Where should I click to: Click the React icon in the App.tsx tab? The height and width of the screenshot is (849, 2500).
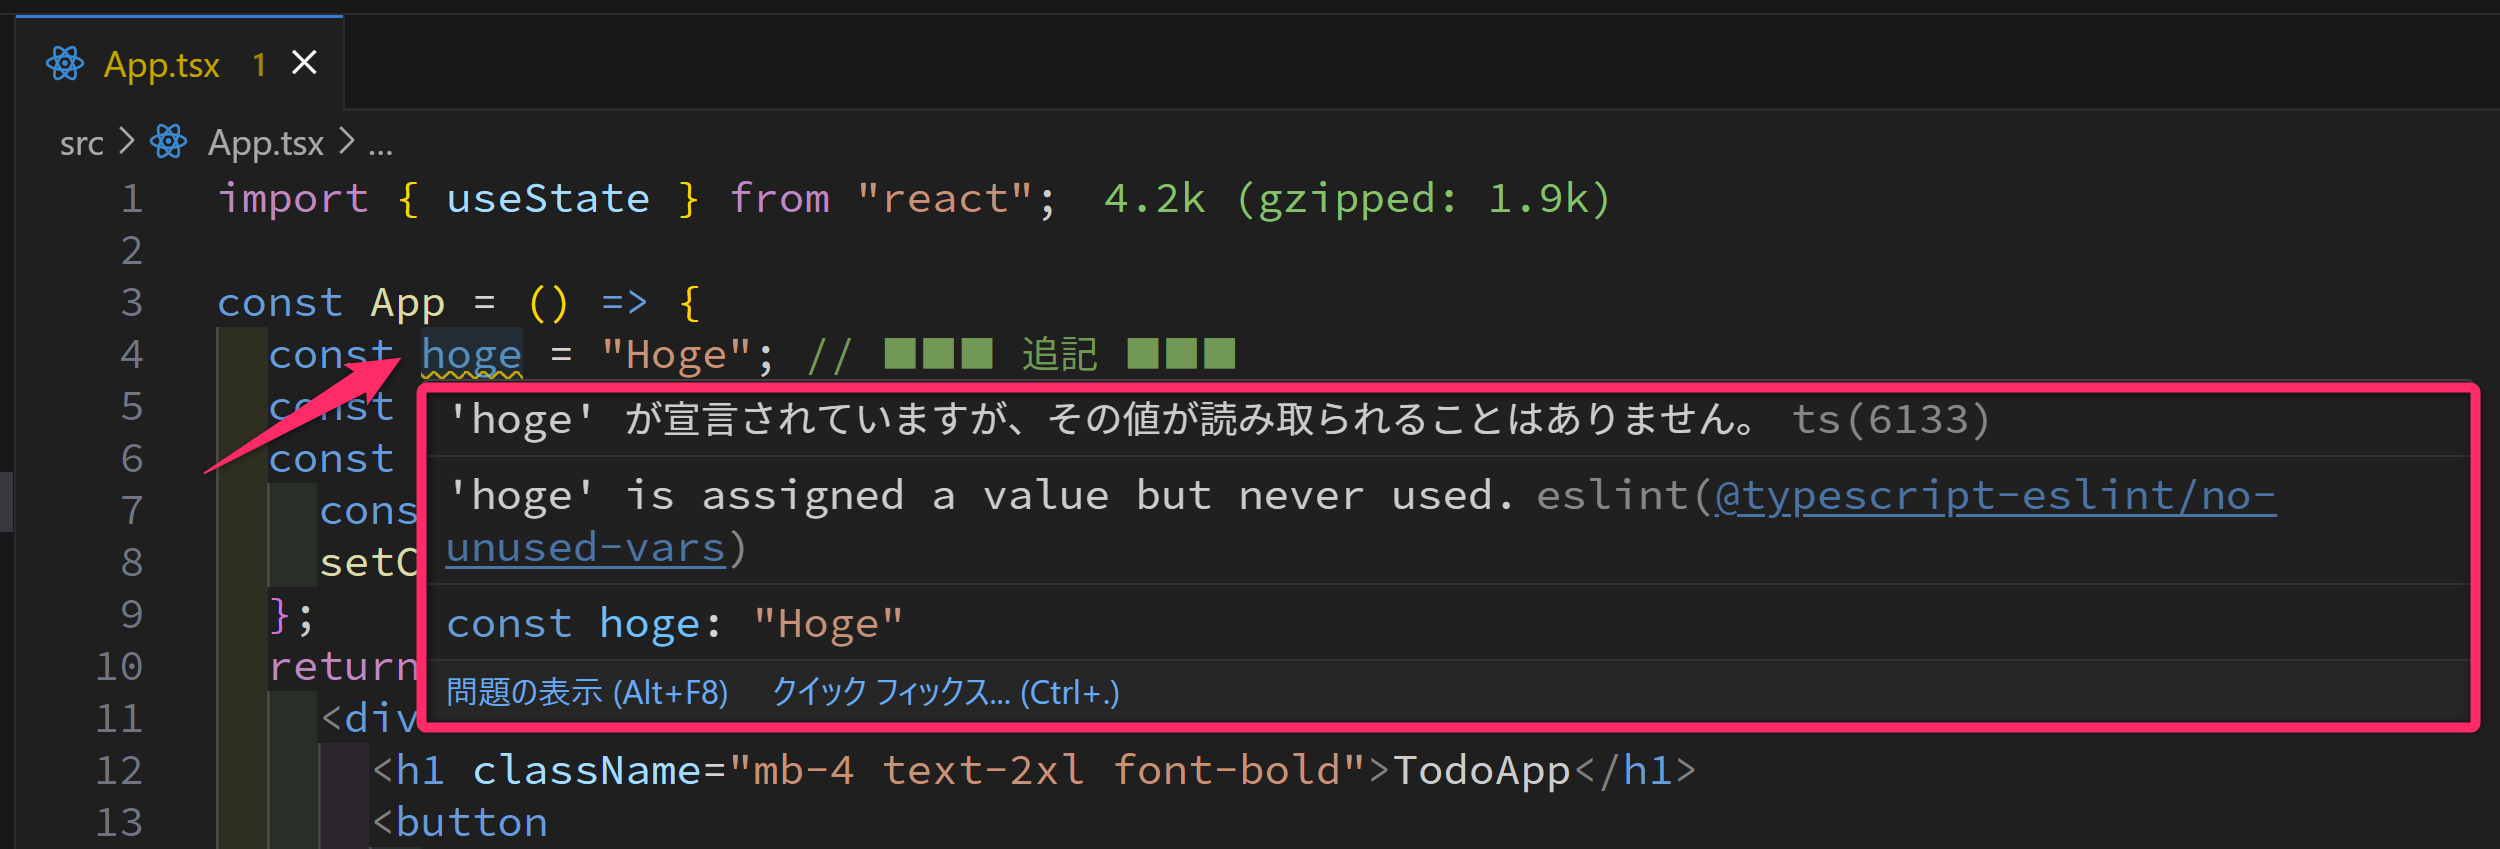click(65, 64)
